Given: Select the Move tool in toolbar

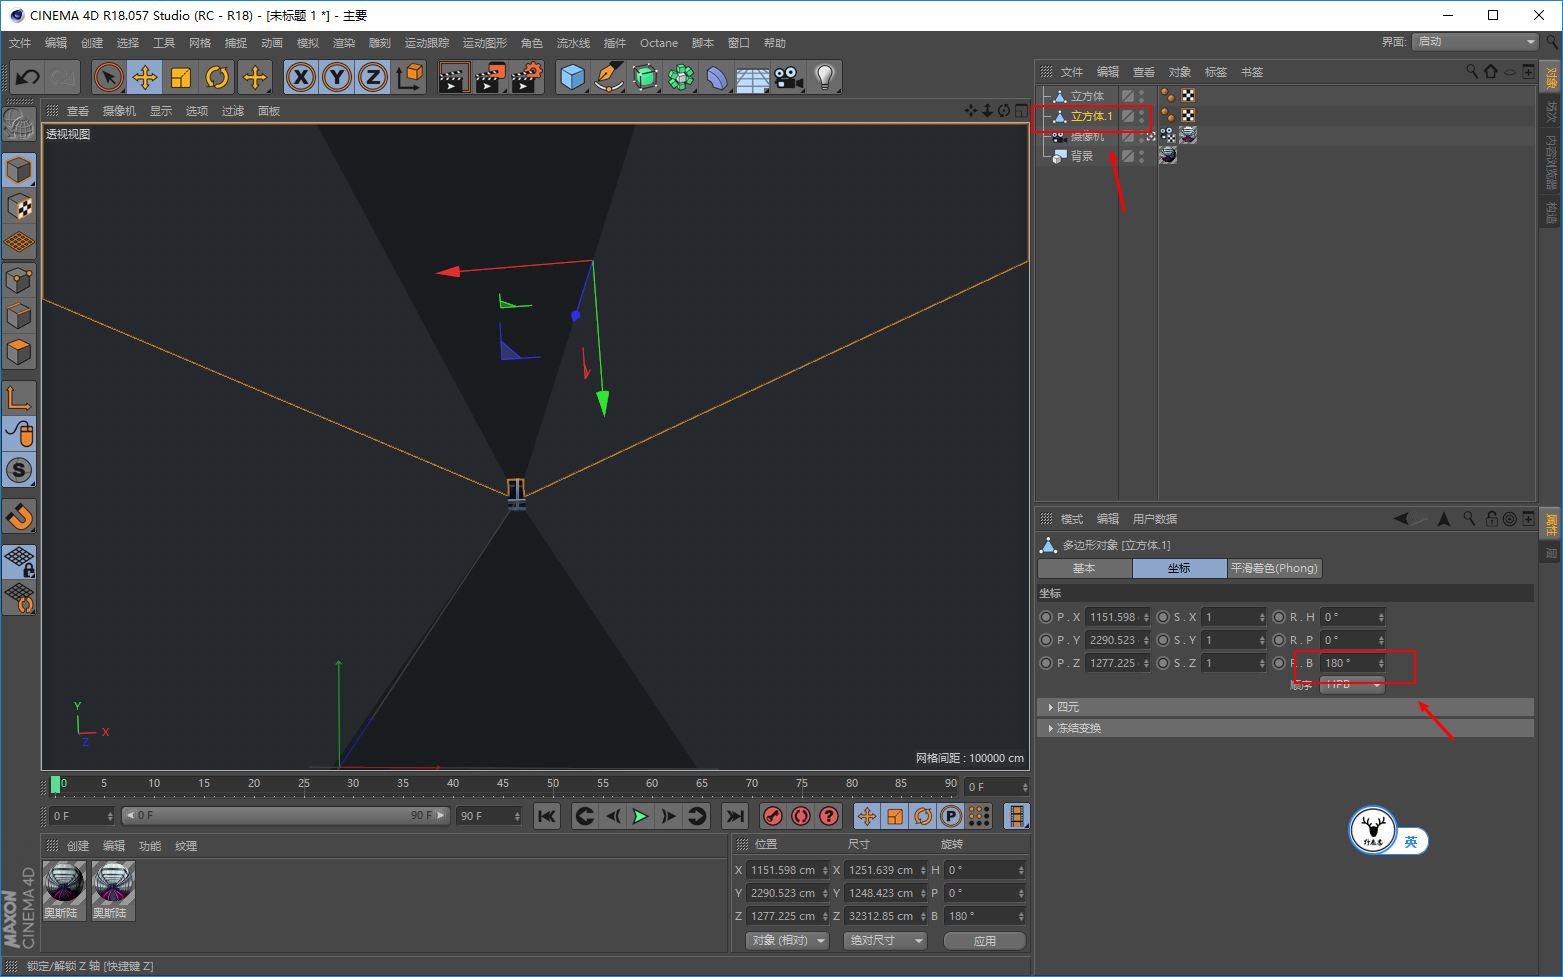Looking at the screenshot, I should 145,77.
